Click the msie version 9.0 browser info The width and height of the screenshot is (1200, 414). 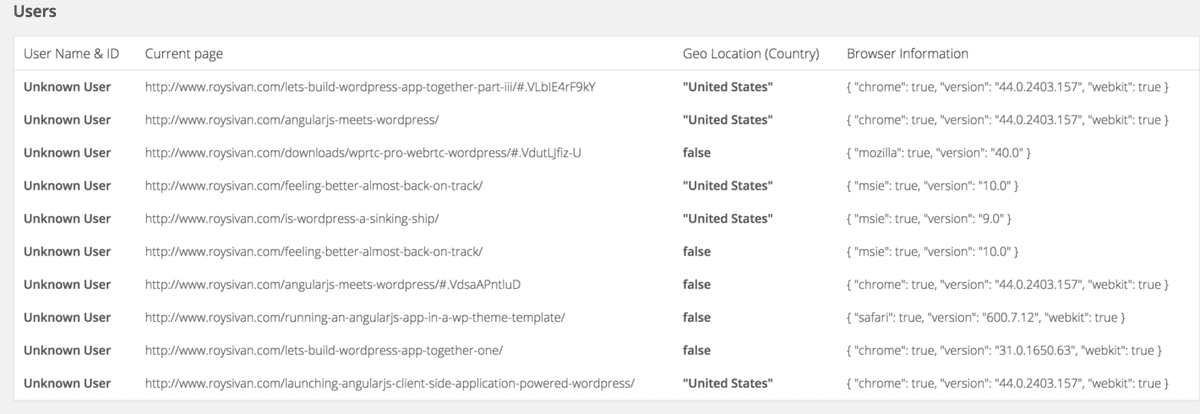tap(930, 219)
